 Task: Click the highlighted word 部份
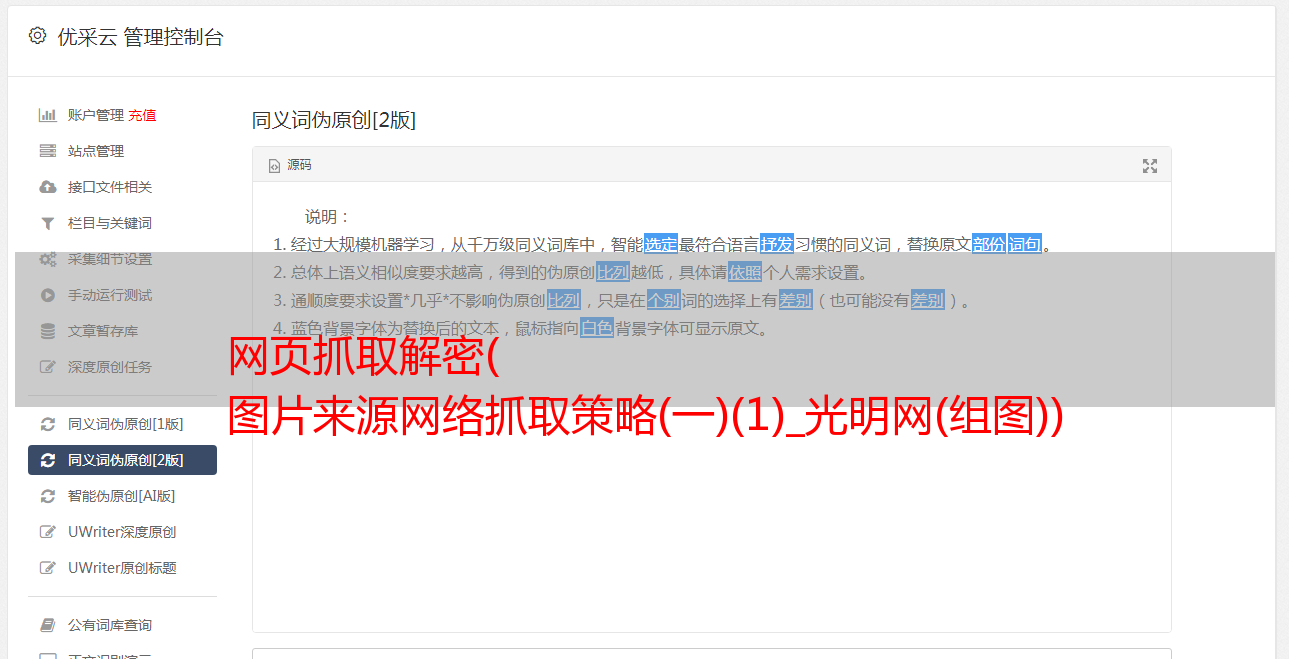pos(989,244)
